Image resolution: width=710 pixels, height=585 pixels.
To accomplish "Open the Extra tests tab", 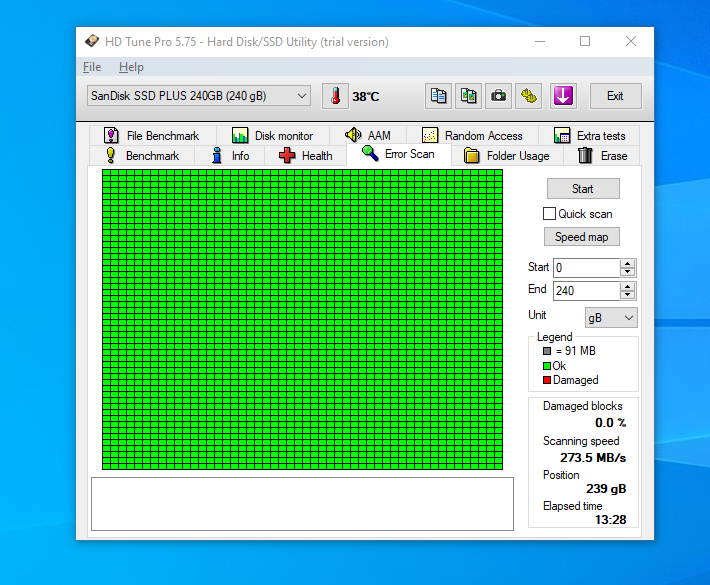I will tap(589, 135).
